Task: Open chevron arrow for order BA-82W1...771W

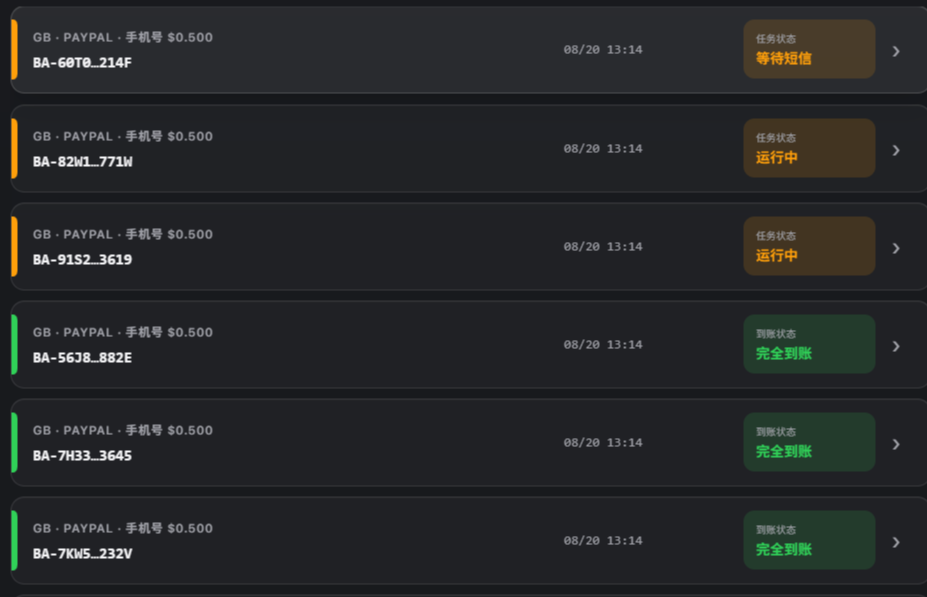Action: click(896, 150)
